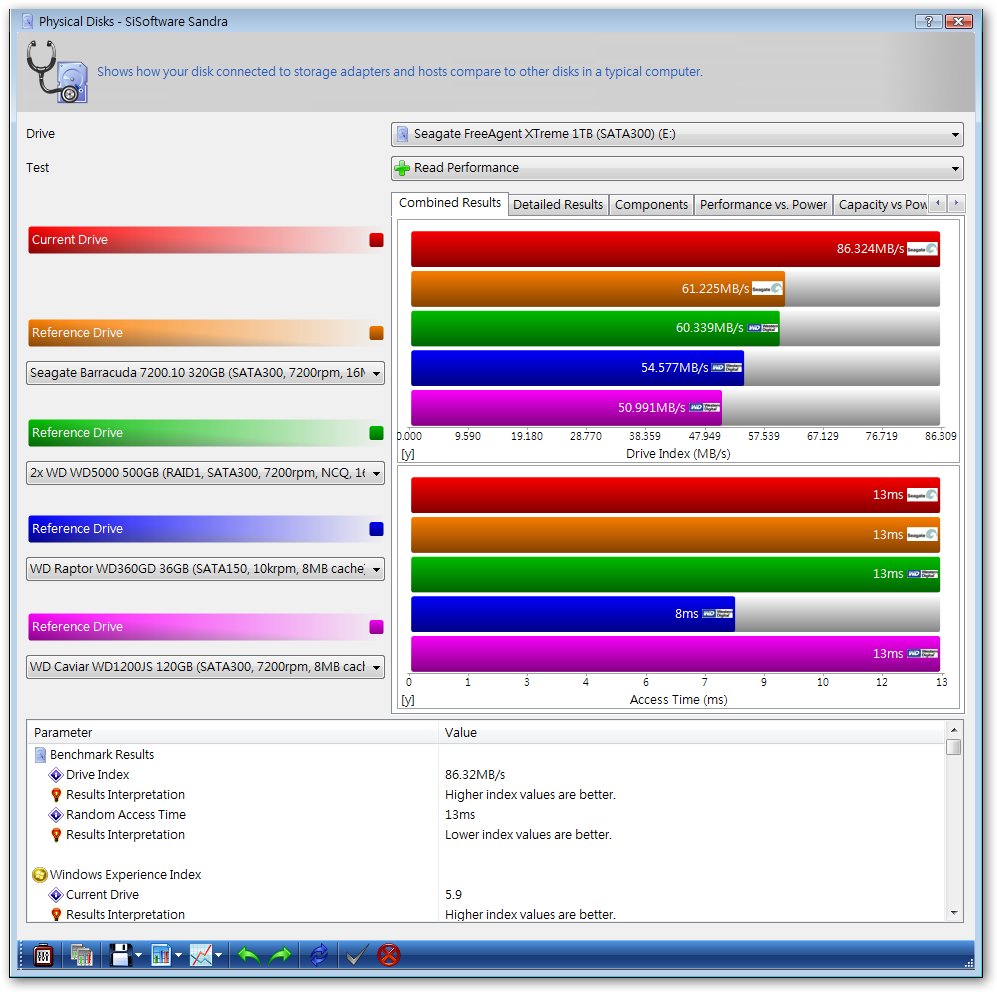The image size is (997, 992).
Task: Click the WD logo on 8ms bar
Action: pos(717,614)
